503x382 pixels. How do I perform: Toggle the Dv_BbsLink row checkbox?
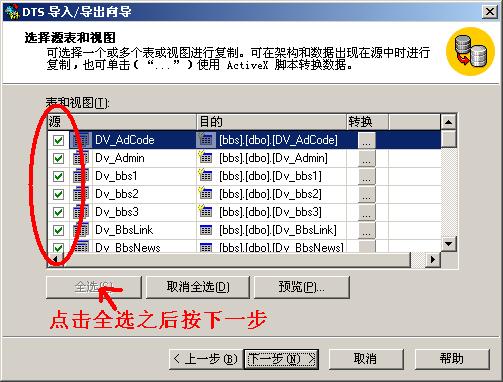(58, 230)
